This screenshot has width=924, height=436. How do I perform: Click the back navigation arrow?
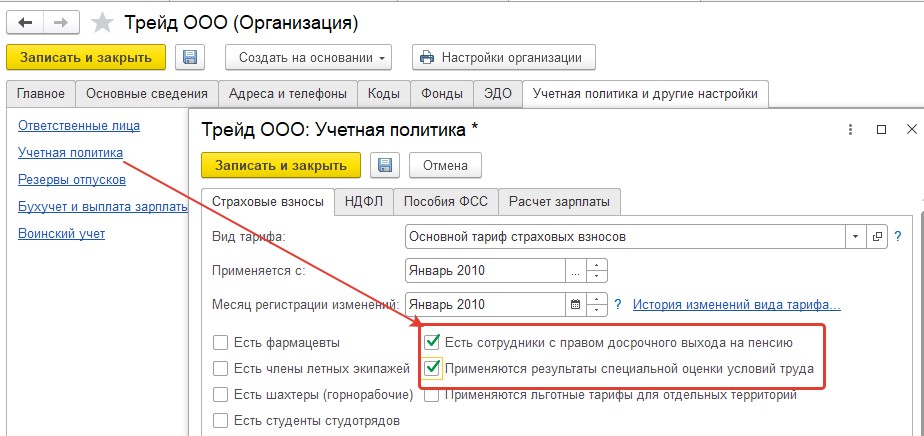pos(26,23)
